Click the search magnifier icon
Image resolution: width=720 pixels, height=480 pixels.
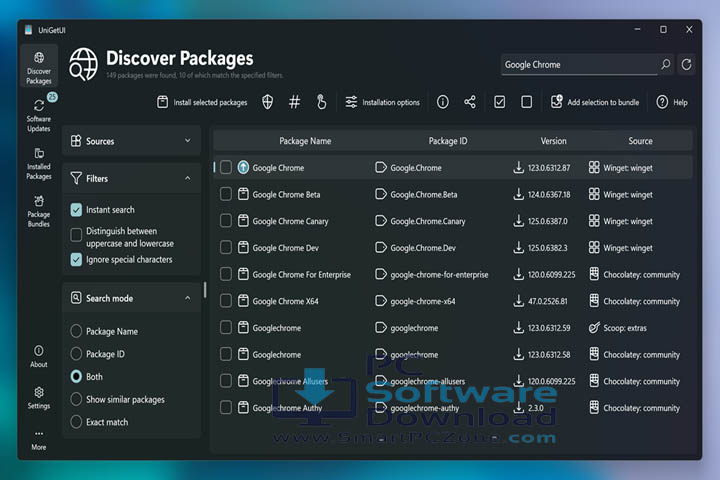point(666,64)
